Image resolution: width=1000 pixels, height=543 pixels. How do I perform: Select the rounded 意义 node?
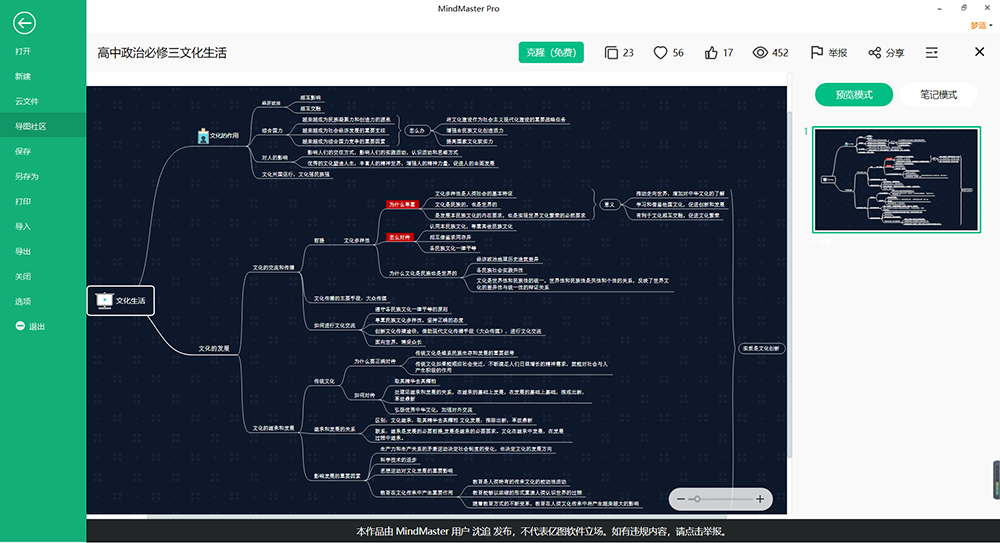click(x=610, y=204)
